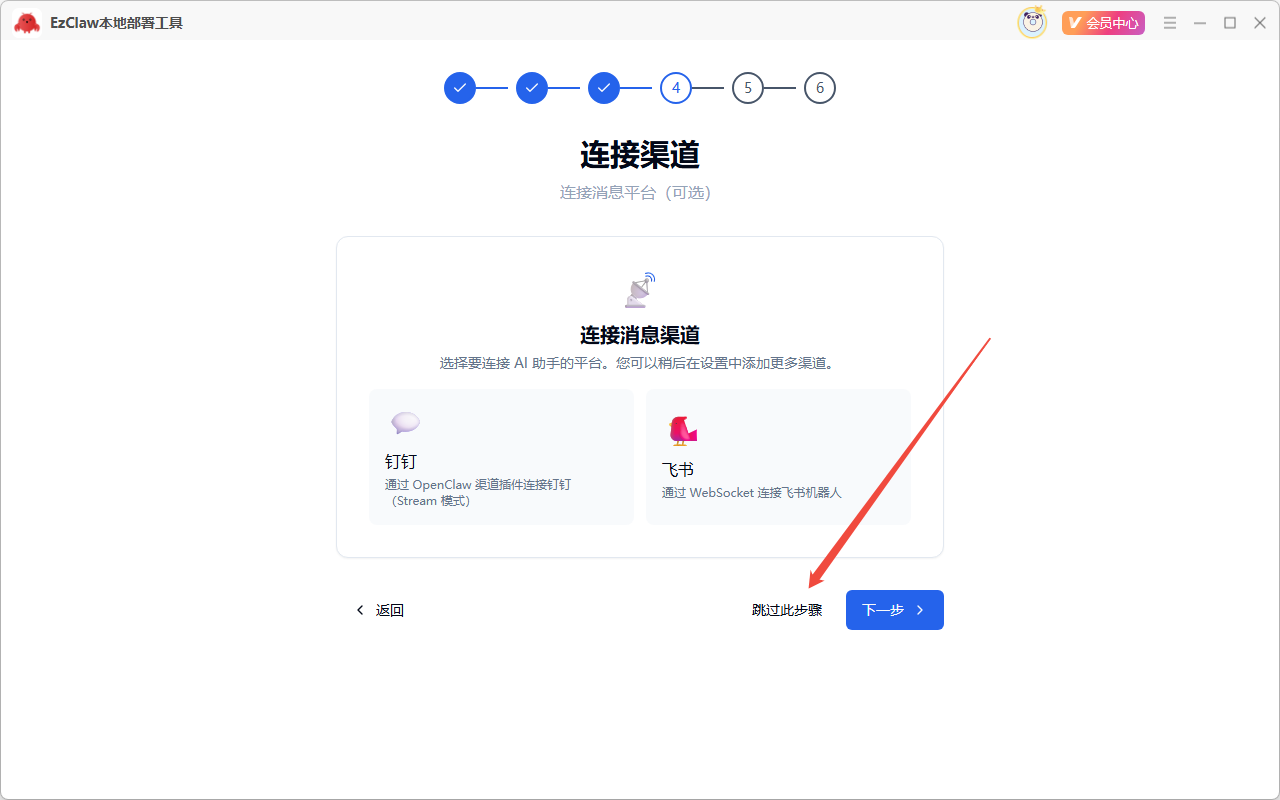Open the 会员中心 membership center
This screenshot has width=1280, height=800.
click(x=1103, y=22)
